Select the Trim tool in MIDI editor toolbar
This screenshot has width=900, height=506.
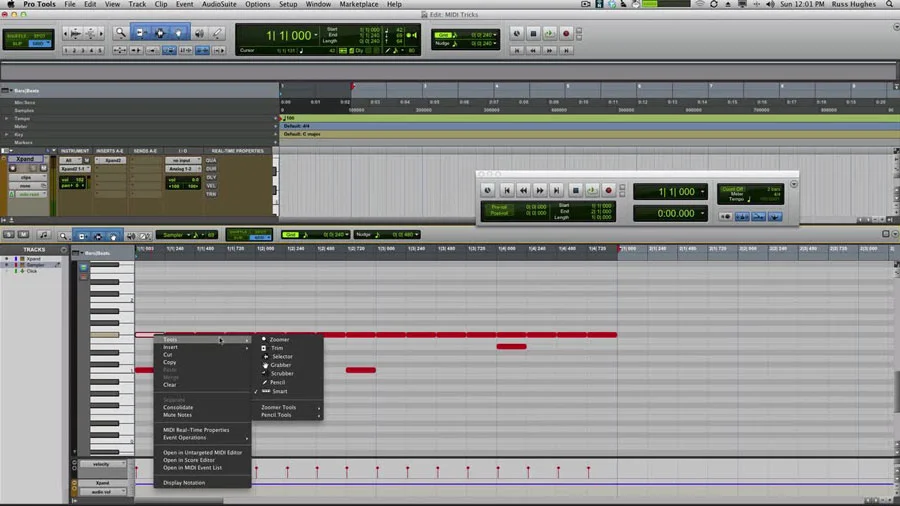click(x=82, y=236)
